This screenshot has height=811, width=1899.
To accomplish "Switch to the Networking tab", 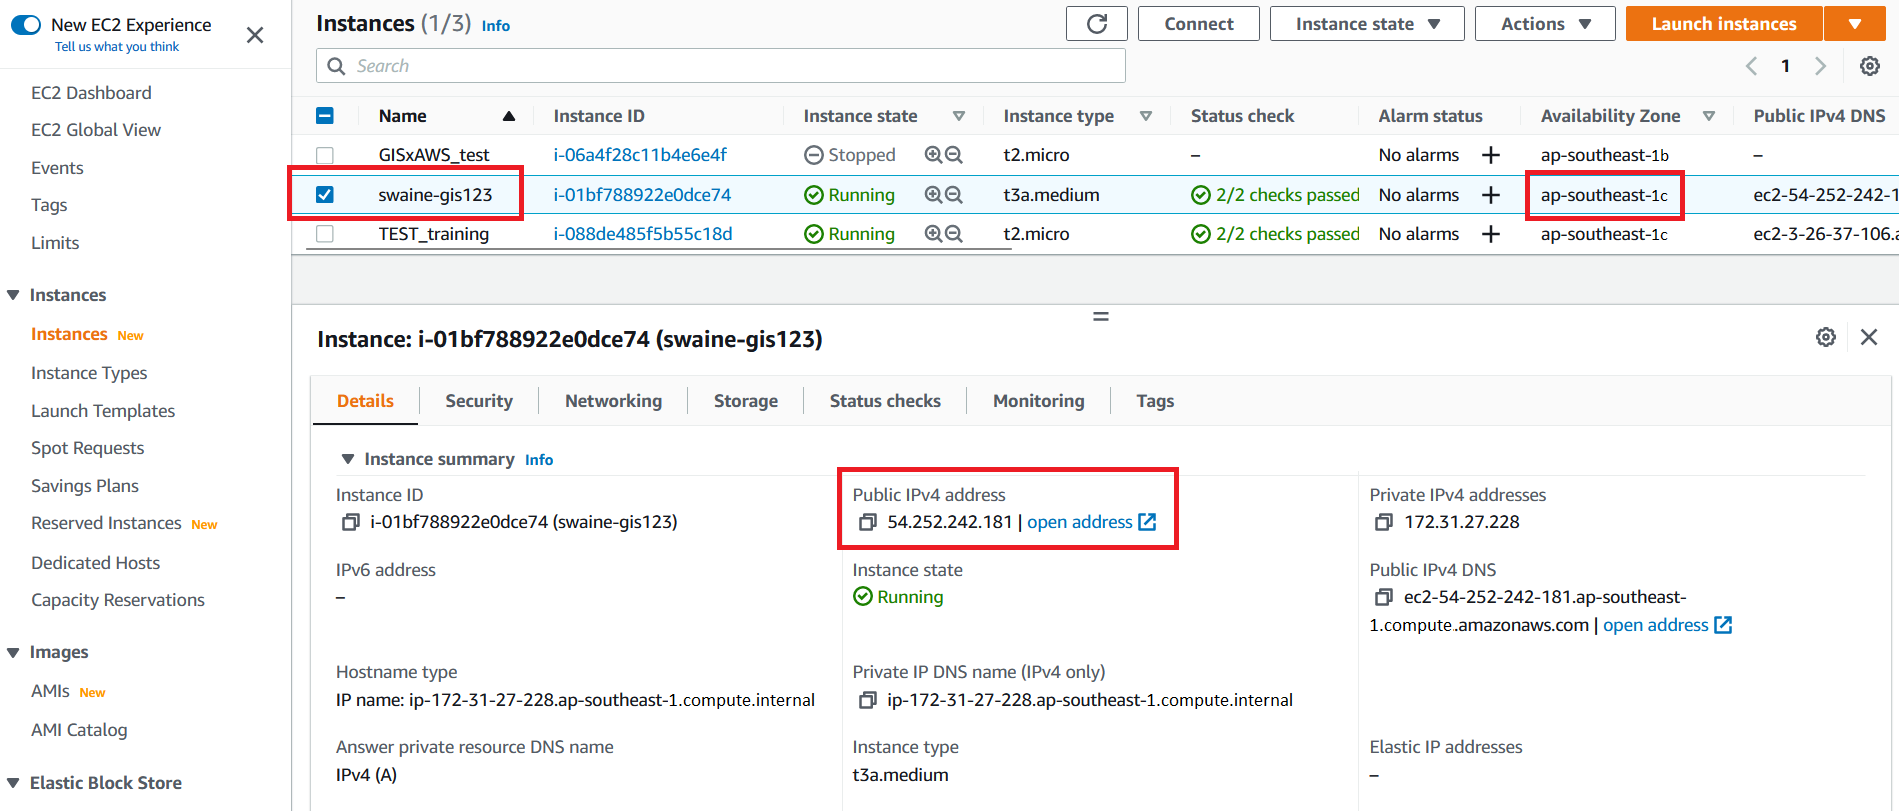I will click(613, 401).
